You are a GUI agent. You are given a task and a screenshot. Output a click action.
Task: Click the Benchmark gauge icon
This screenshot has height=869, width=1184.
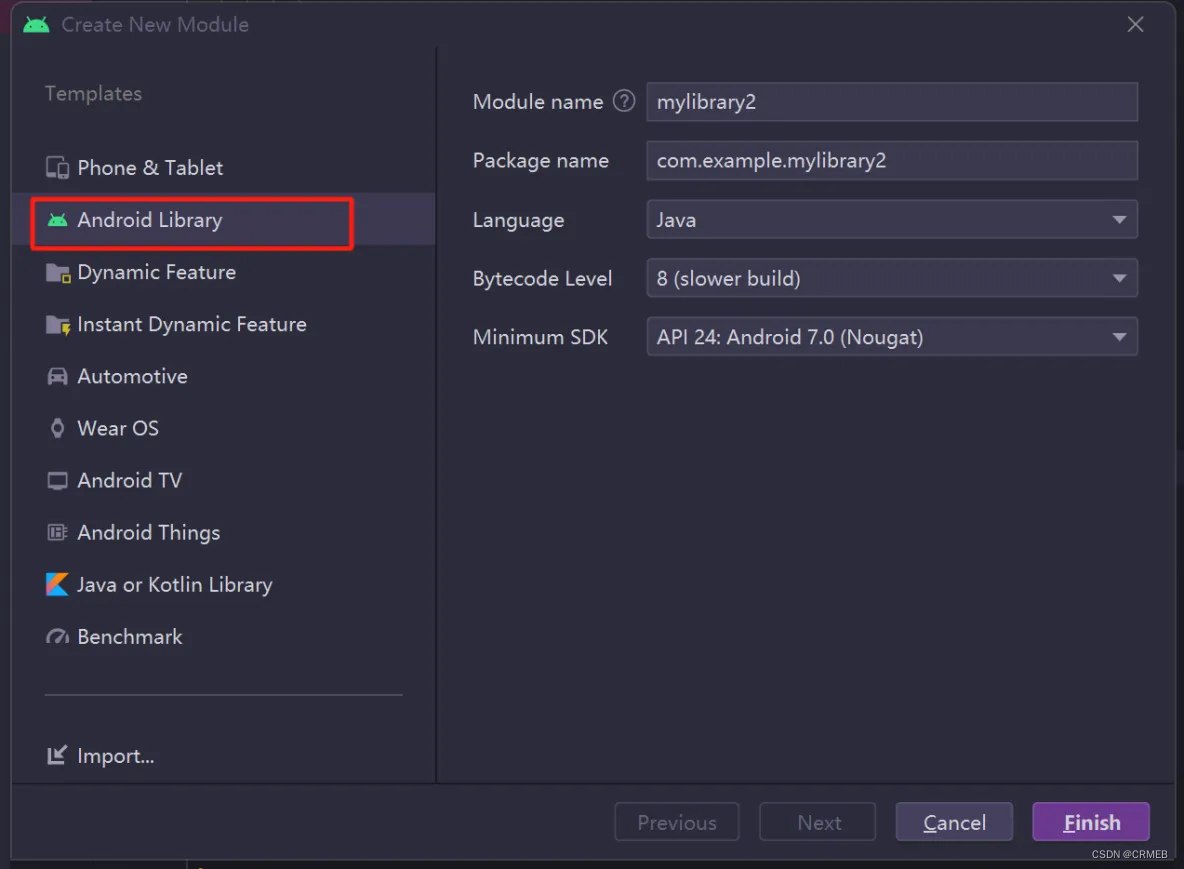57,636
